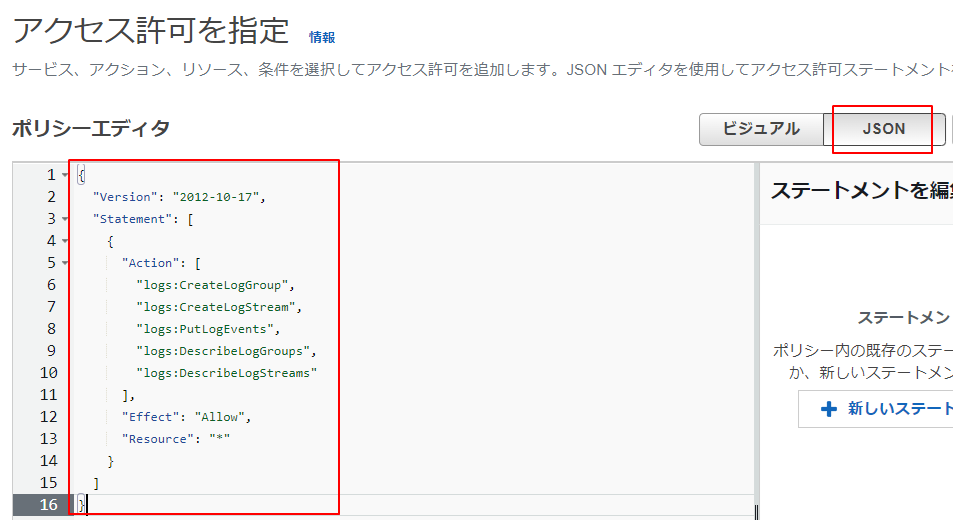
Task: Collapse the root object fold on line 1
Action: [65, 175]
